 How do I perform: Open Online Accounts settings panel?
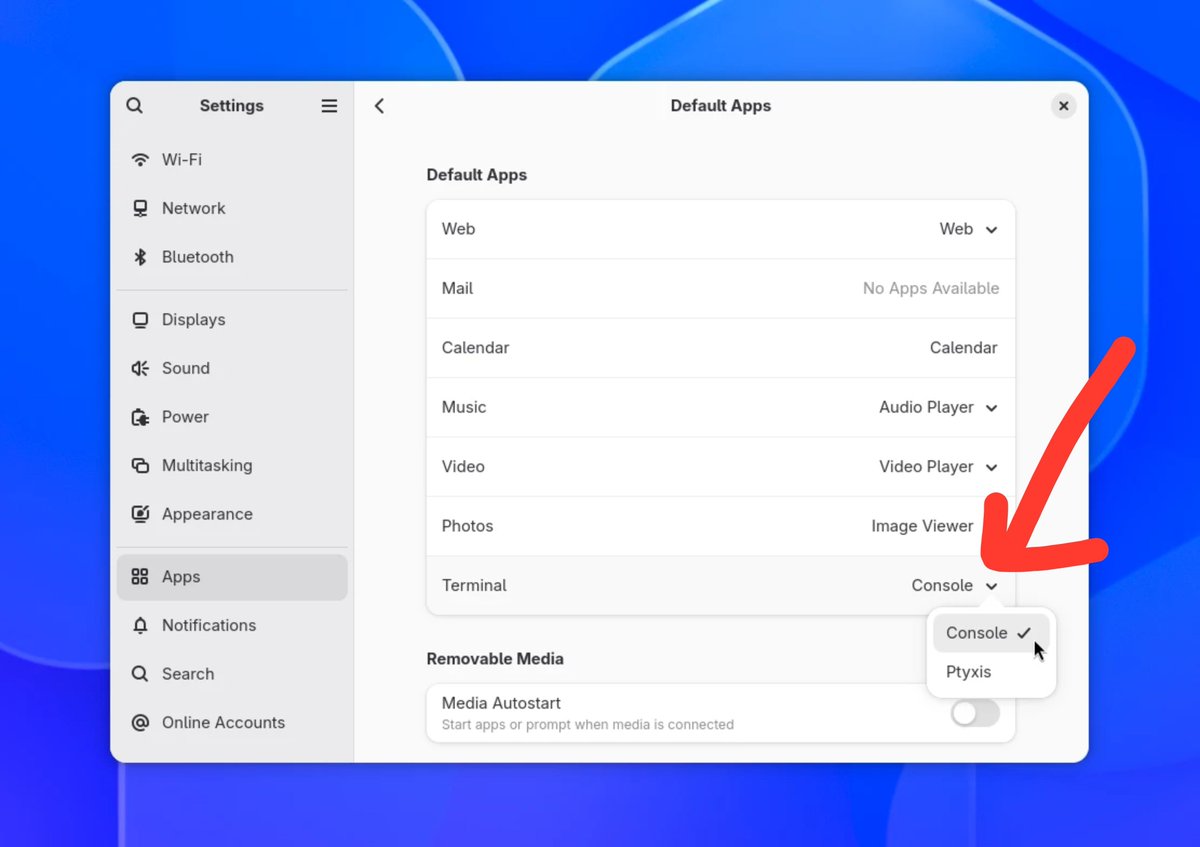click(232, 723)
